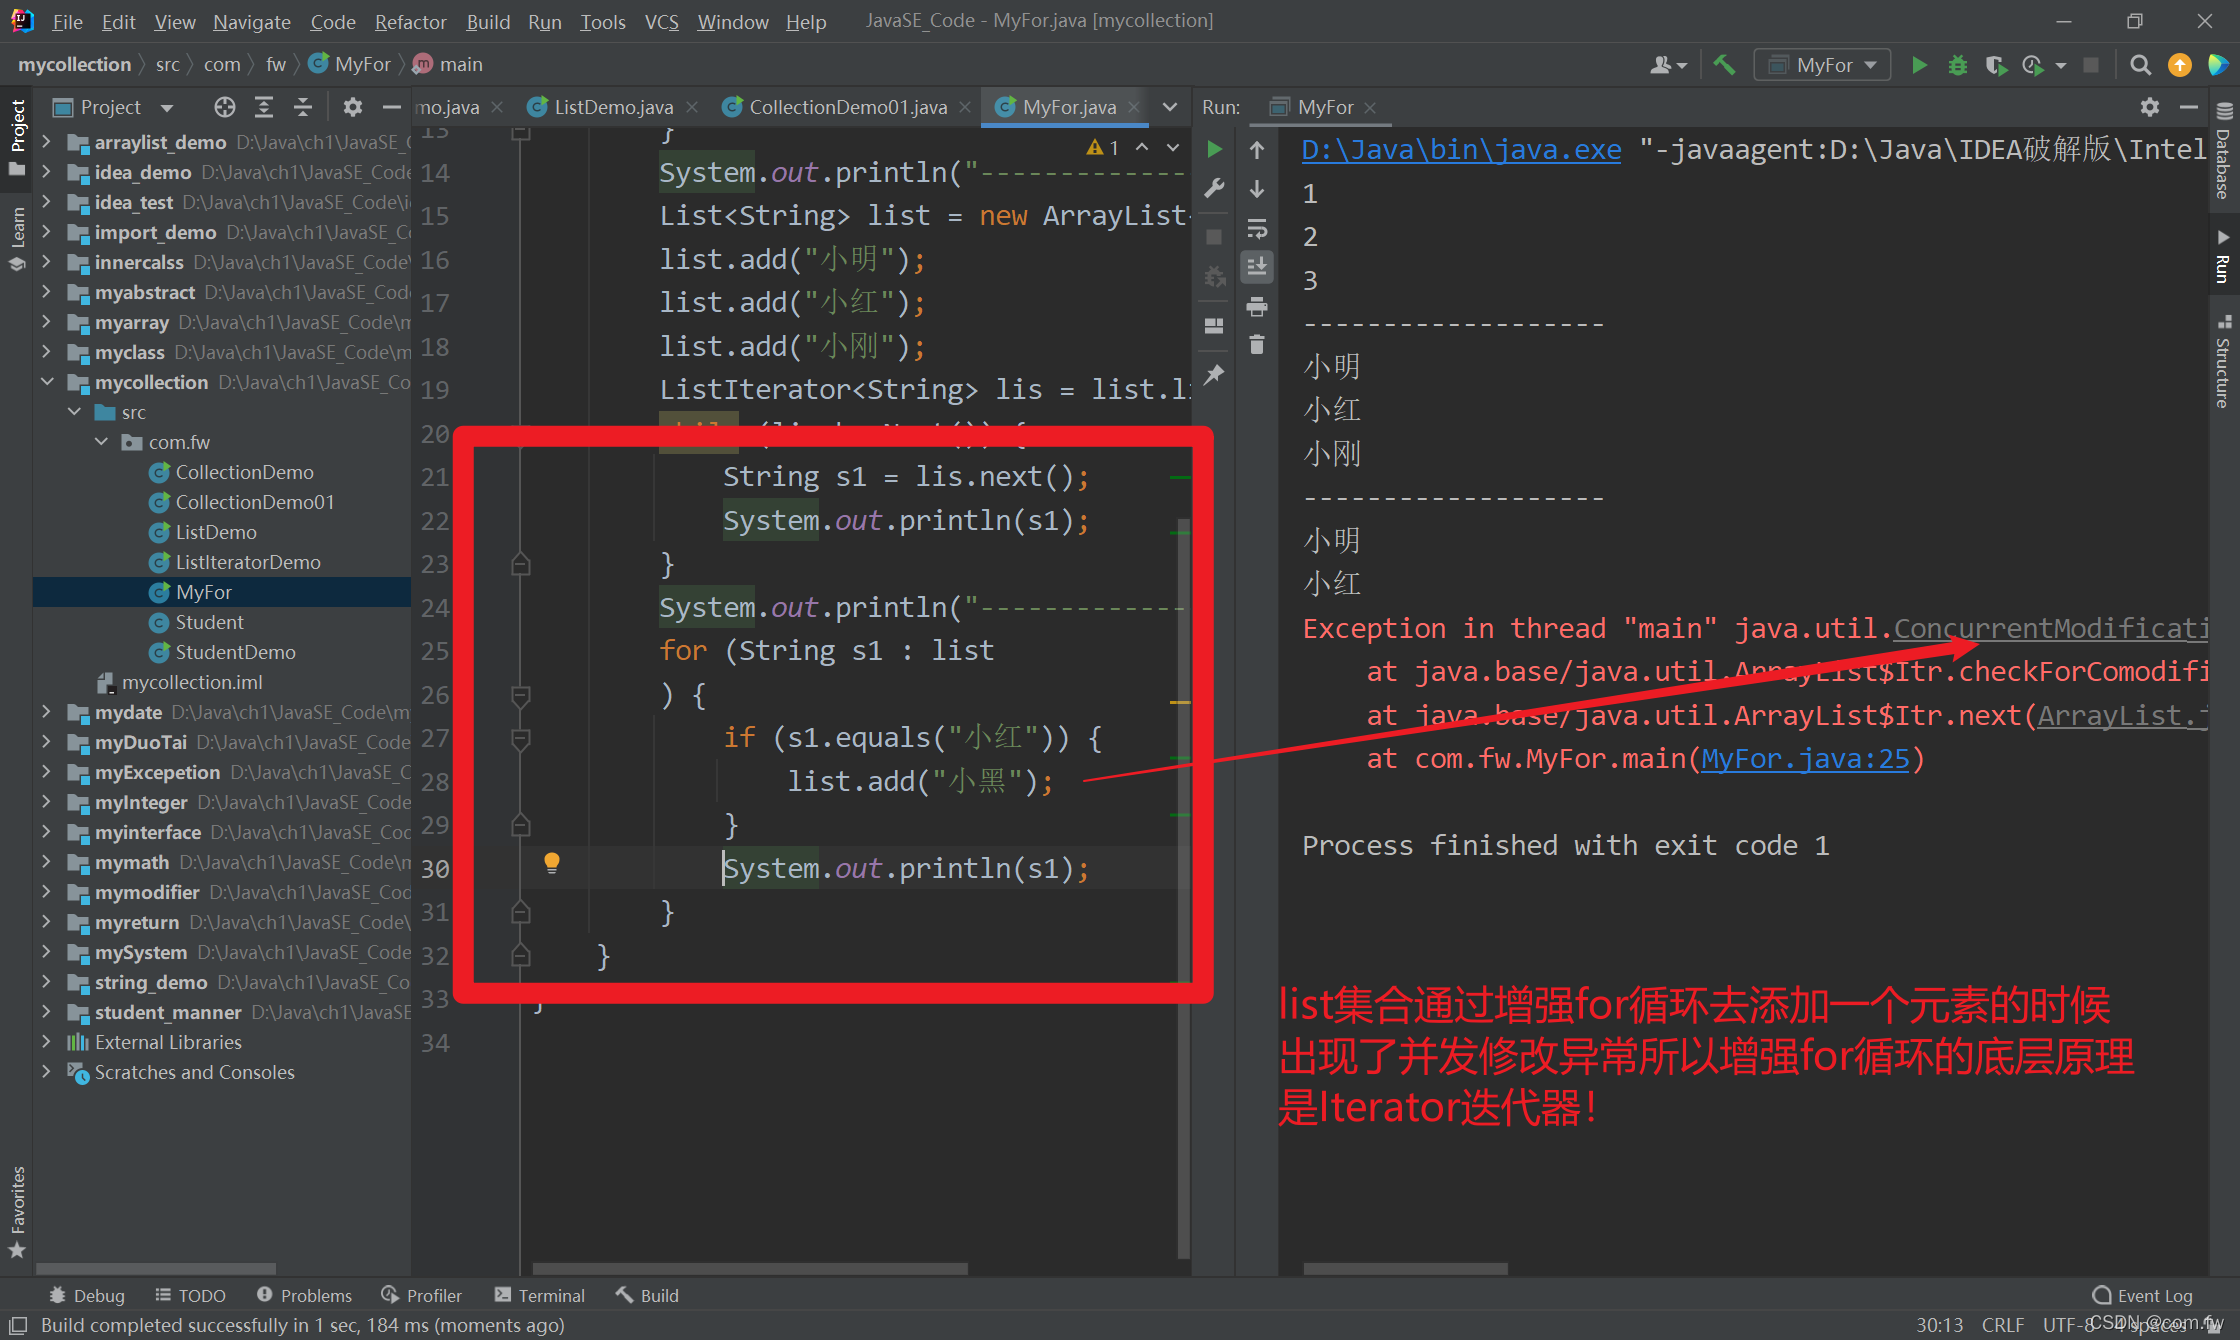Image resolution: width=2240 pixels, height=1340 pixels.
Task: Open the Terminal tool window button
Action: [540, 1295]
